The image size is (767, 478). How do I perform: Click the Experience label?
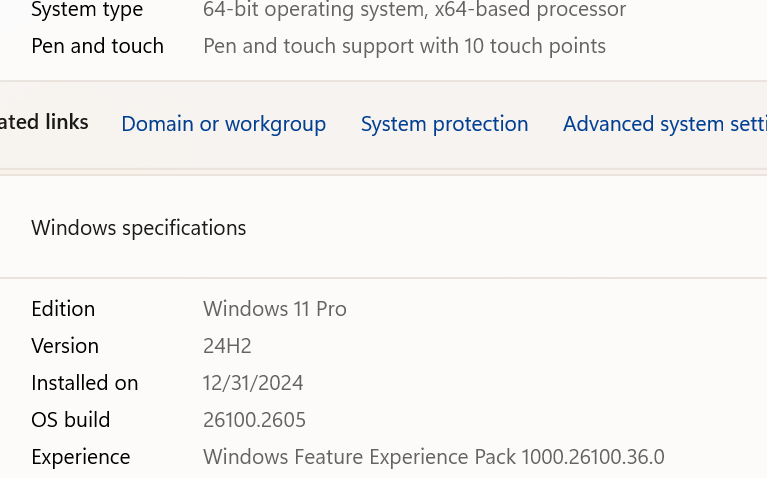coord(81,457)
